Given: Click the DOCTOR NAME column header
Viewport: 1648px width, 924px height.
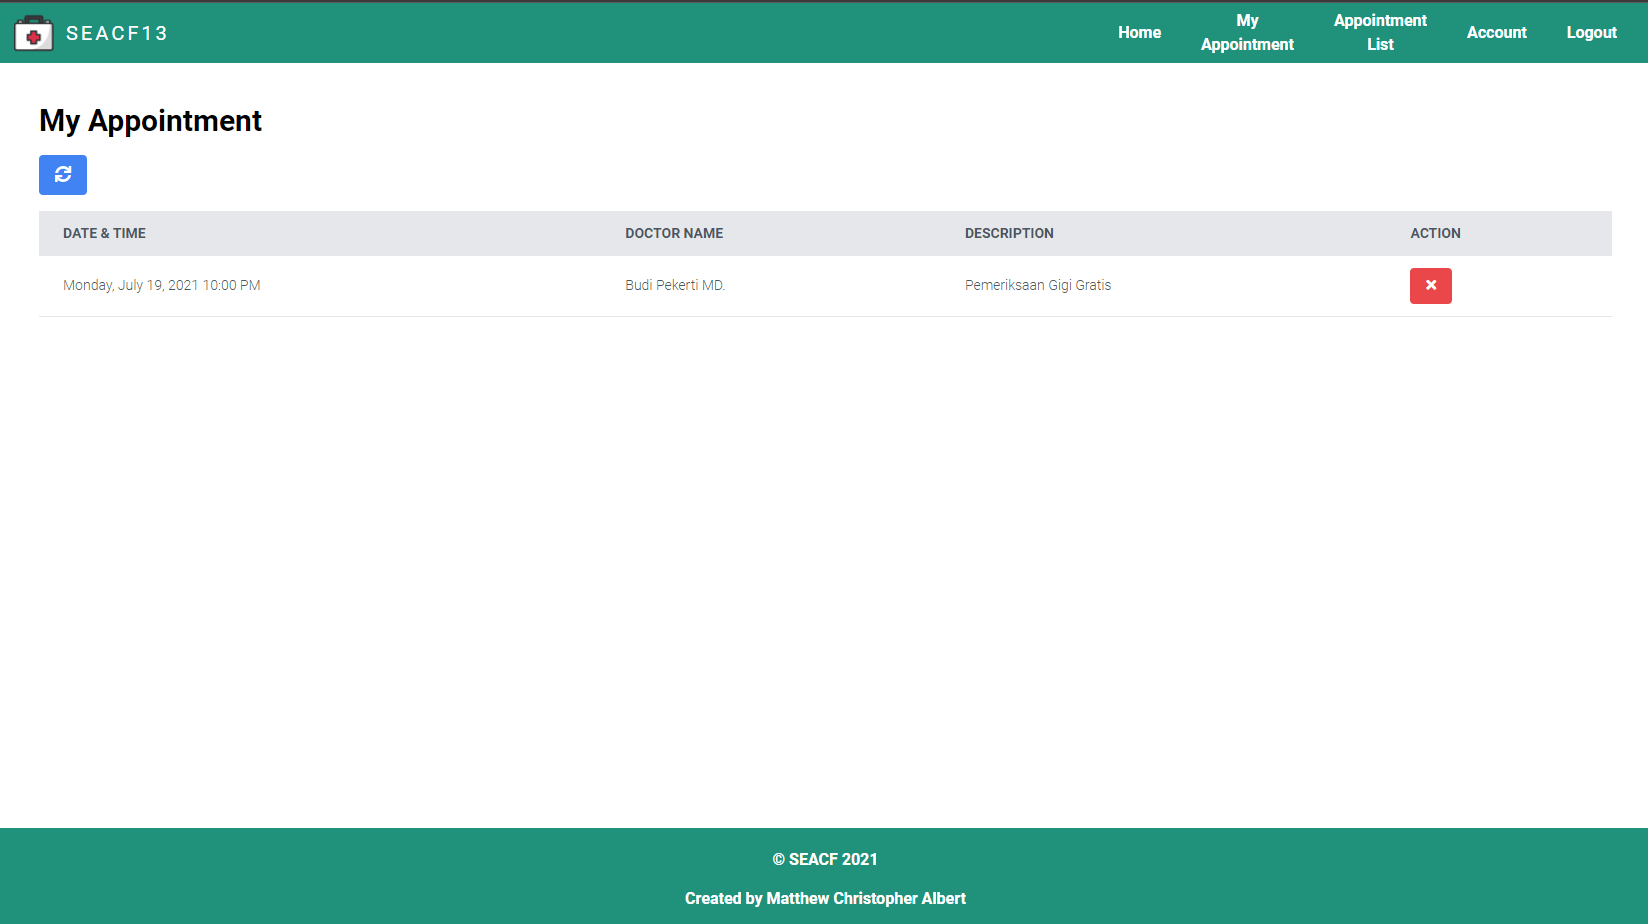Looking at the screenshot, I should 674,233.
